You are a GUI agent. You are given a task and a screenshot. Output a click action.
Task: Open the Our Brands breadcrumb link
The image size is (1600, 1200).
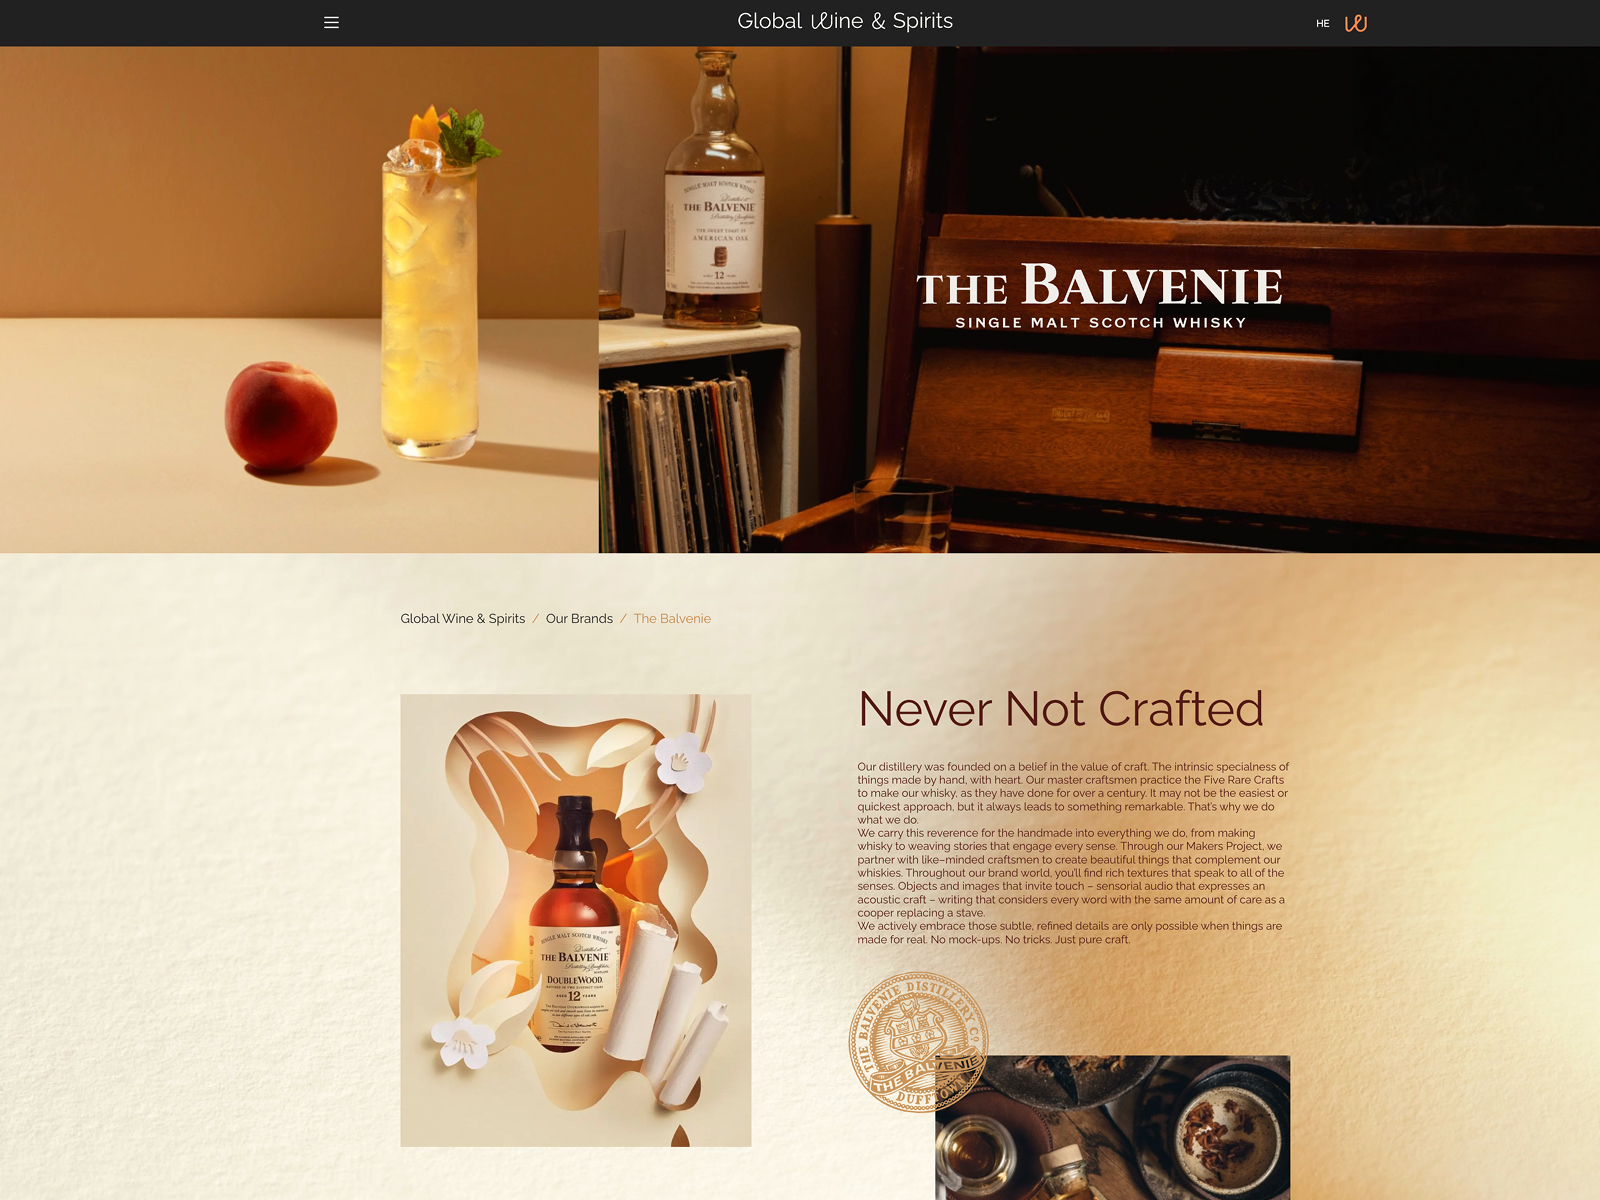[579, 619]
